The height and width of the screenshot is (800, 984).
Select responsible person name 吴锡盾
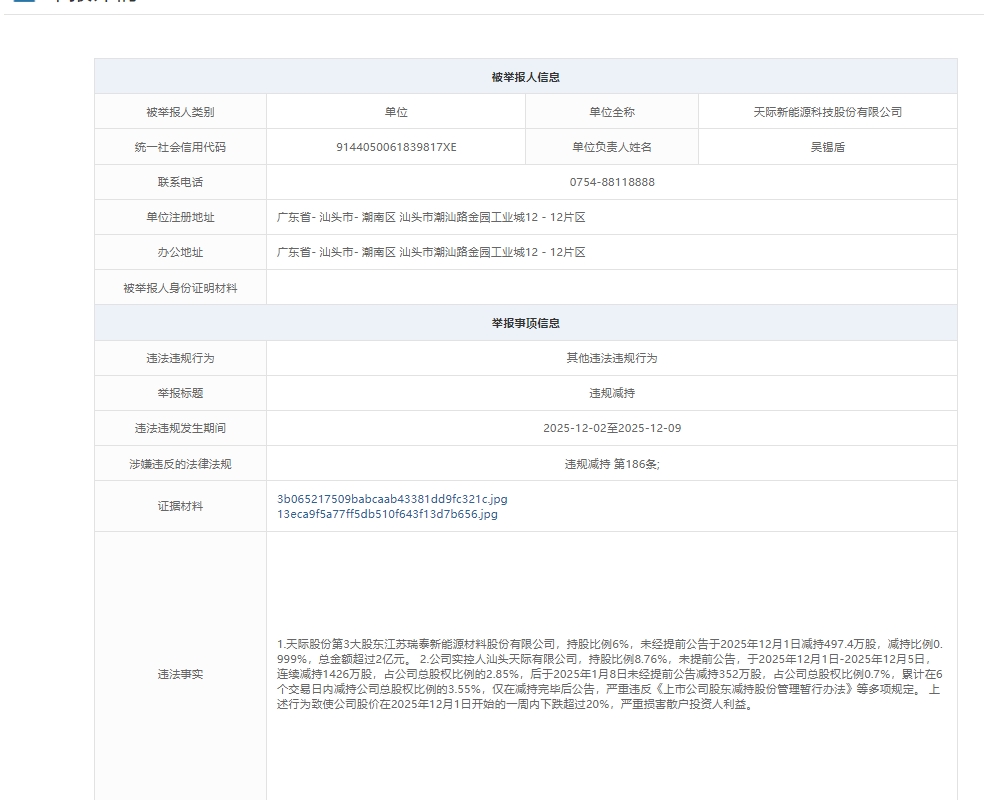click(x=828, y=147)
